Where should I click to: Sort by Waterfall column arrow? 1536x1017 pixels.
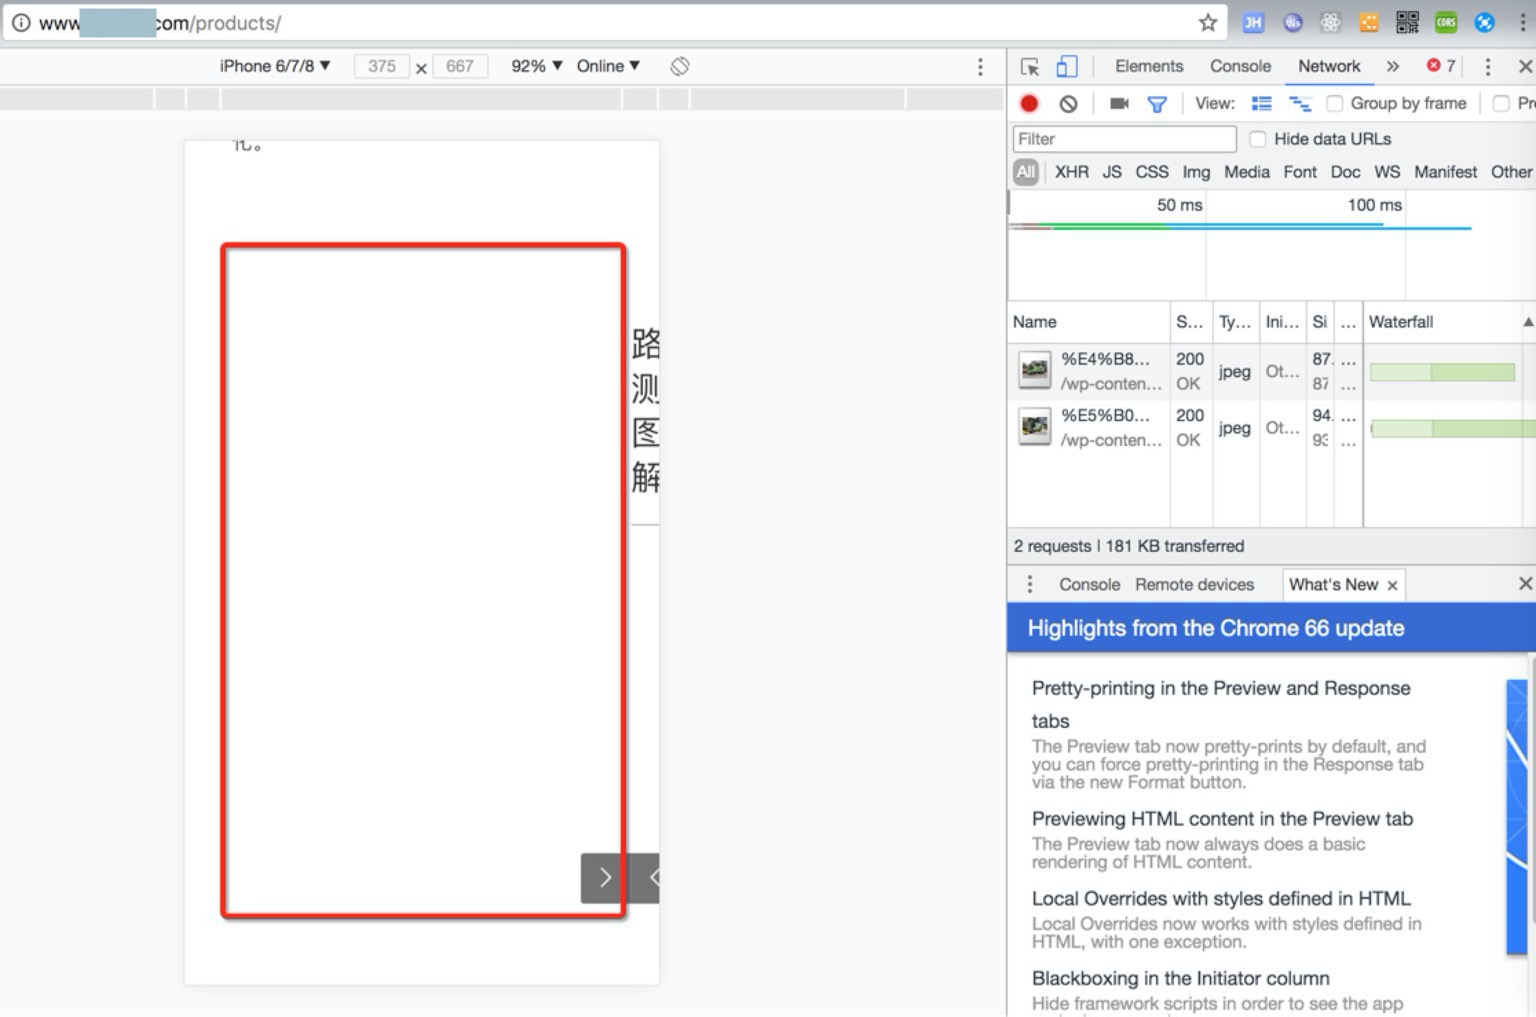click(x=1528, y=322)
